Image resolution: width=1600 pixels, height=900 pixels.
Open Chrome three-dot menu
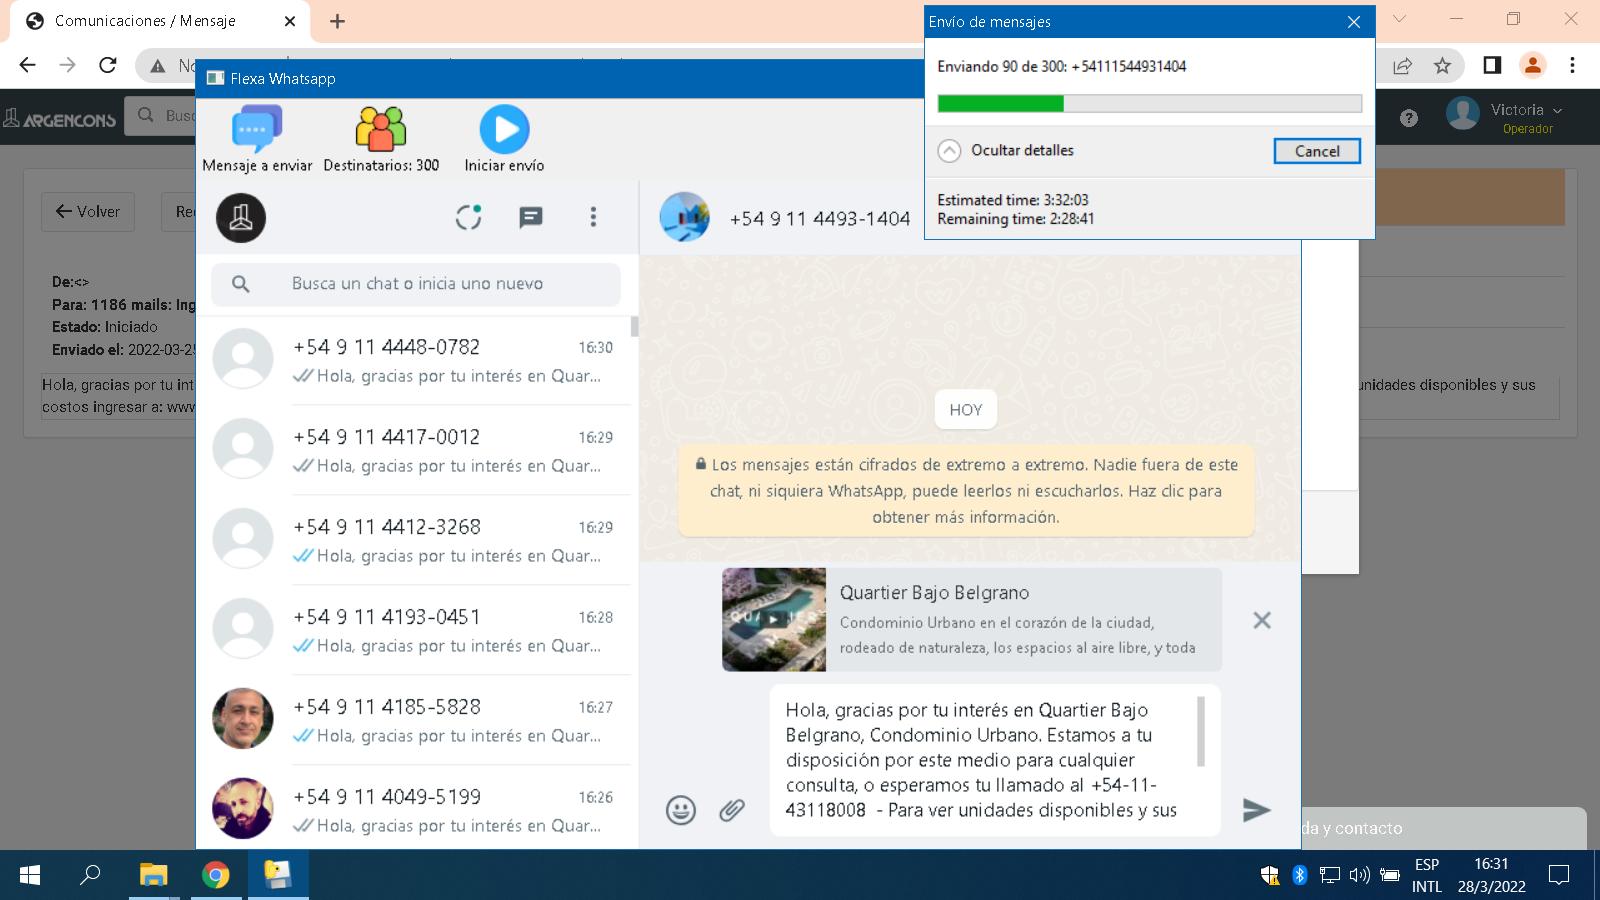[x=1572, y=65]
